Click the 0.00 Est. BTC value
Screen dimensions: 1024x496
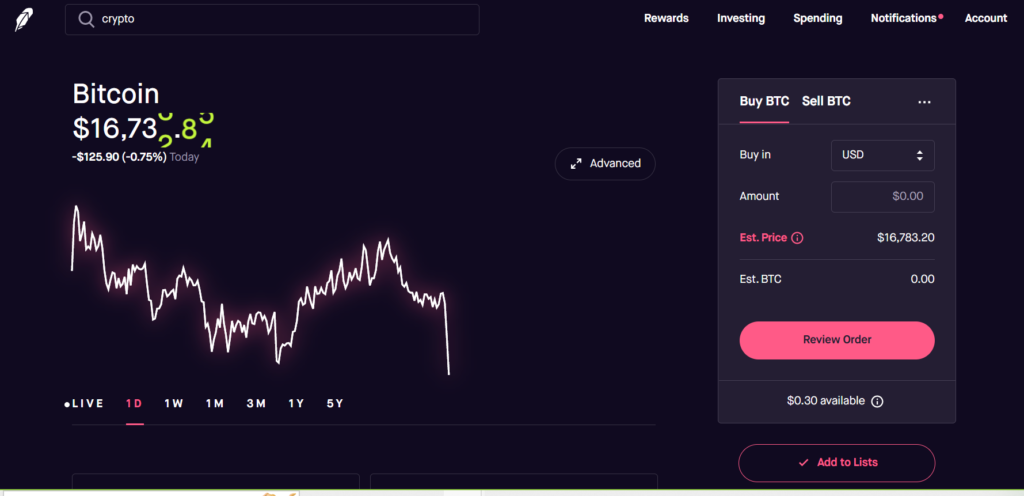(x=922, y=279)
